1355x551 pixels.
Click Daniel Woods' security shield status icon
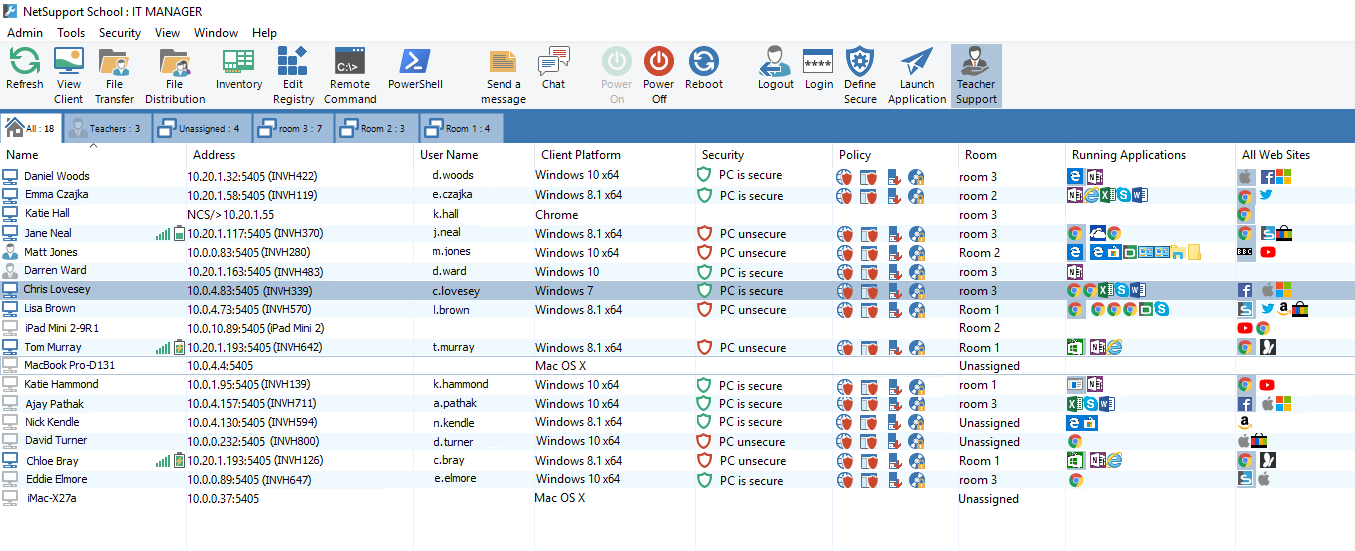click(704, 175)
